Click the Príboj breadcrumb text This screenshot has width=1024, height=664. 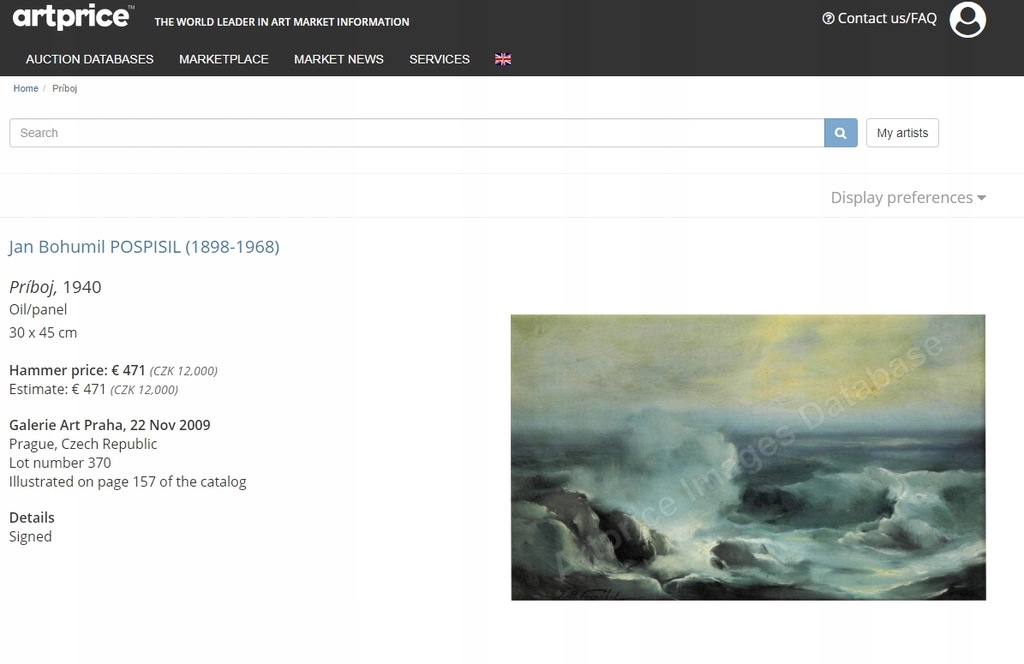(65, 88)
